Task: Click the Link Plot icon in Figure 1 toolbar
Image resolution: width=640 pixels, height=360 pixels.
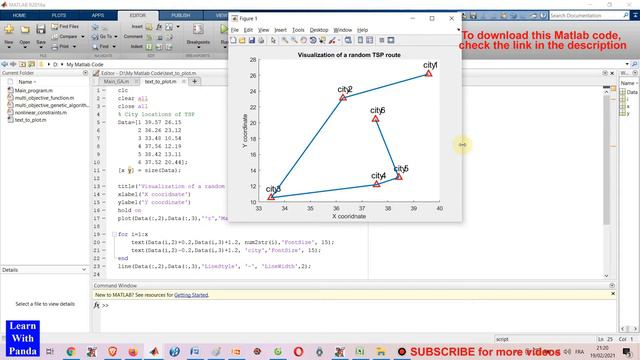Action: [348, 40]
